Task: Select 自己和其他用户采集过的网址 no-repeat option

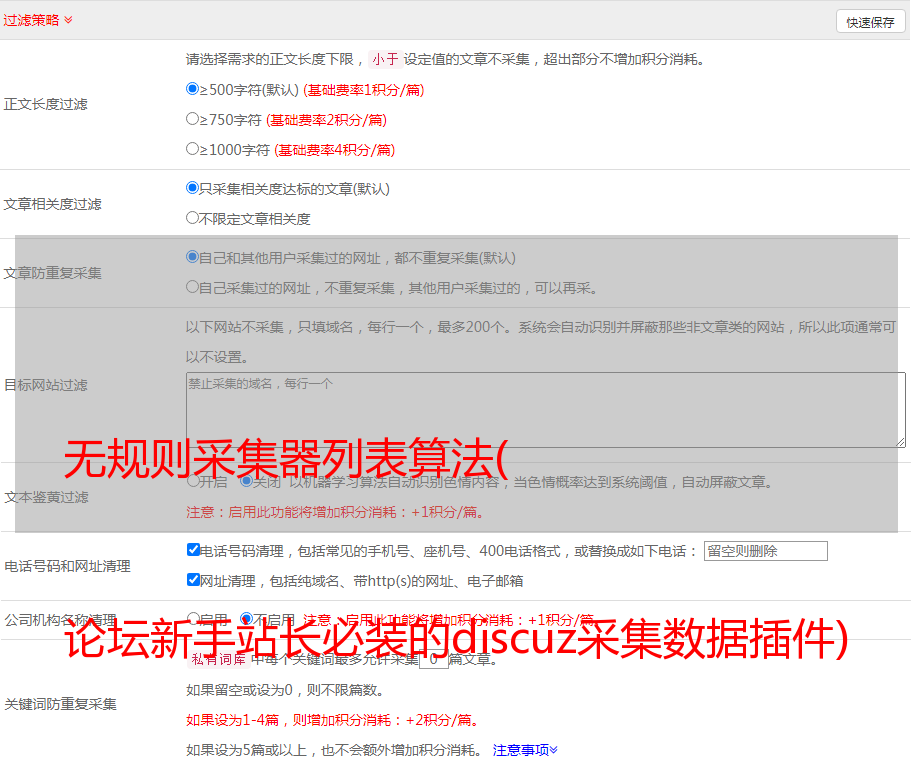Action: pos(193,257)
